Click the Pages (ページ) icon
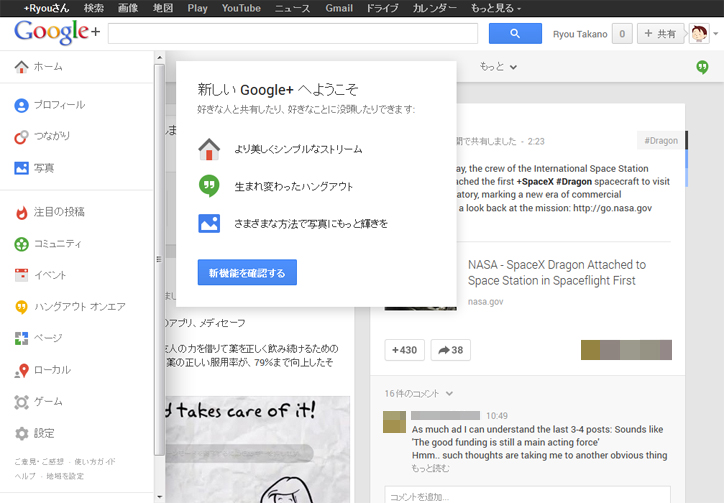The image size is (724, 503). click(x=21, y=339)
